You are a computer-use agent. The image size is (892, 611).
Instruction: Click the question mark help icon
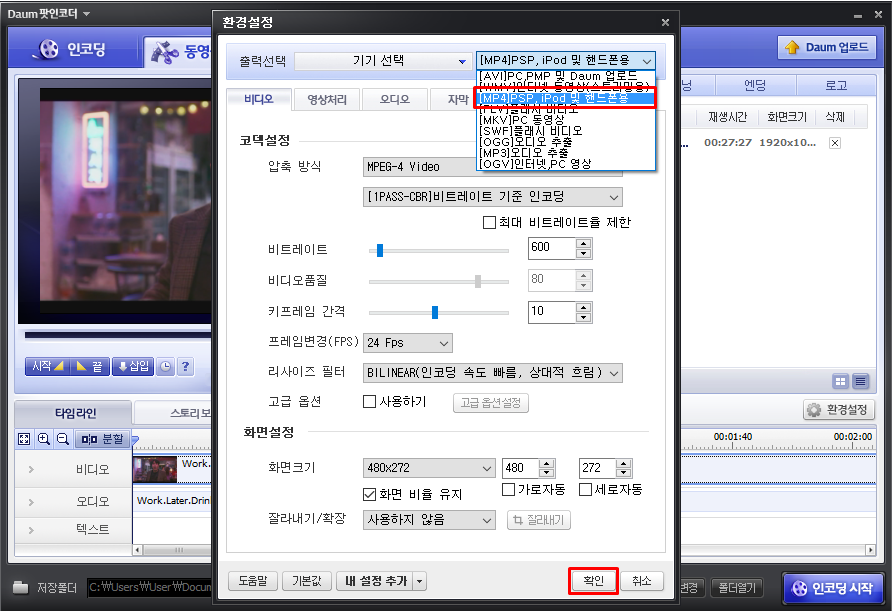point(185,366)
